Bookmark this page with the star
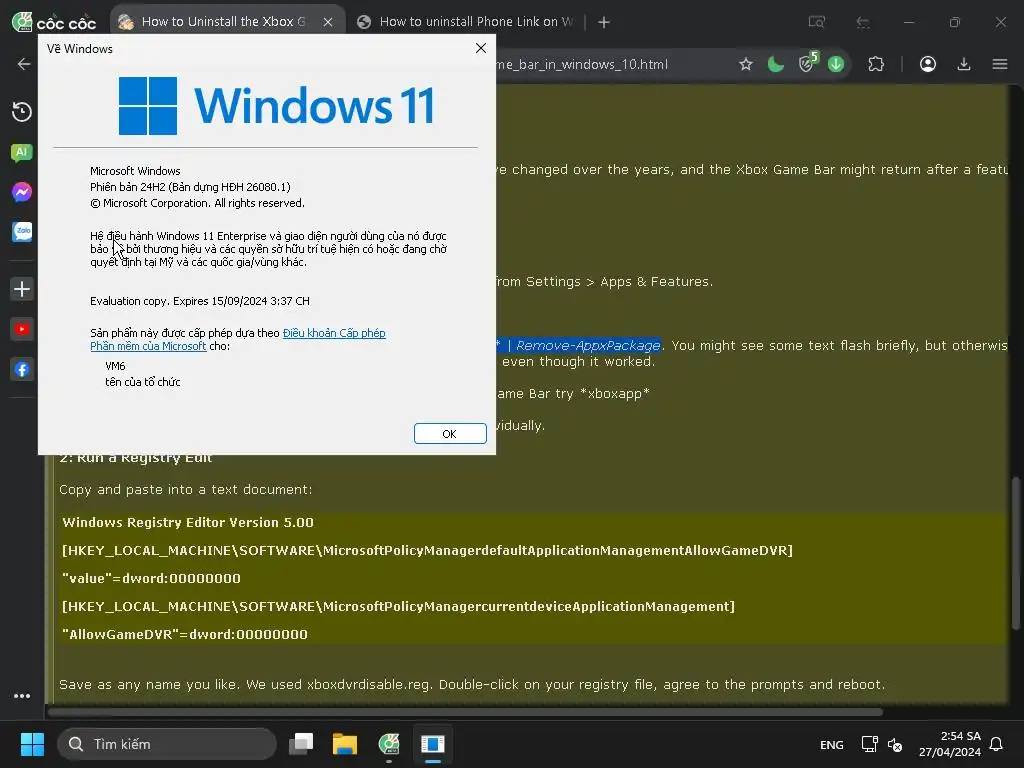The image size is (1024, 768). (746, 64)
